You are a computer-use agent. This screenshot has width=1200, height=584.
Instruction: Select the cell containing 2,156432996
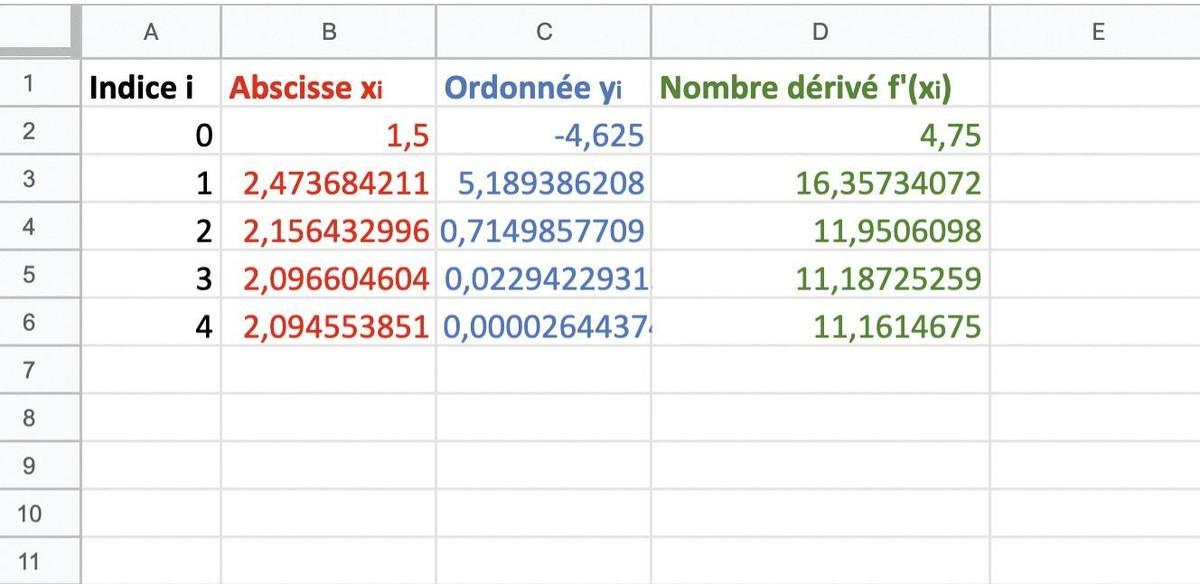click(x=329, y=230)
